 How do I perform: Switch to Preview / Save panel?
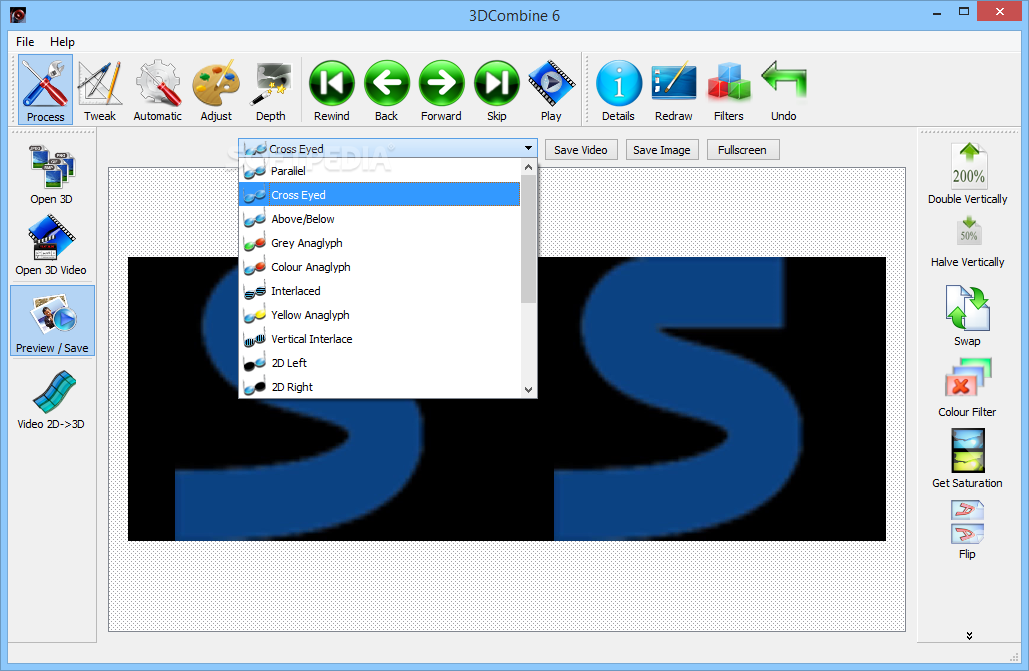click(52, 321)
